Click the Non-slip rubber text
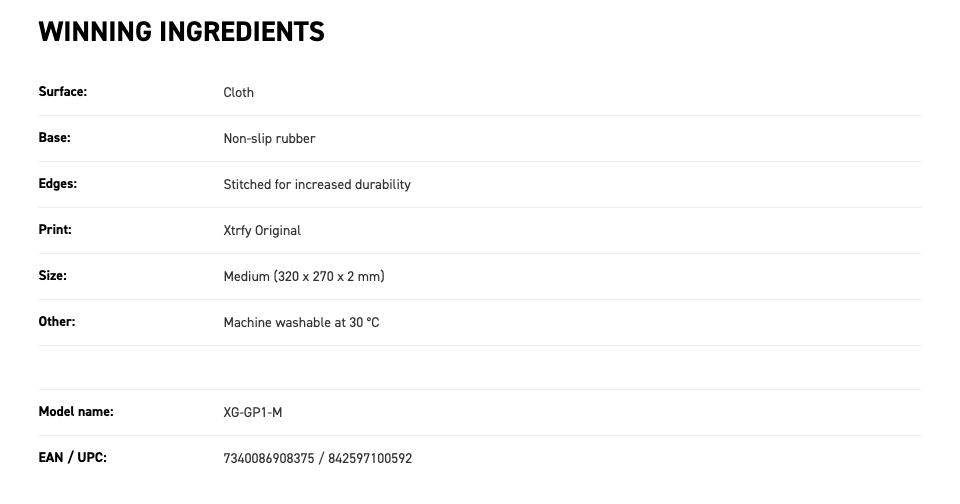 coord(269,138)
